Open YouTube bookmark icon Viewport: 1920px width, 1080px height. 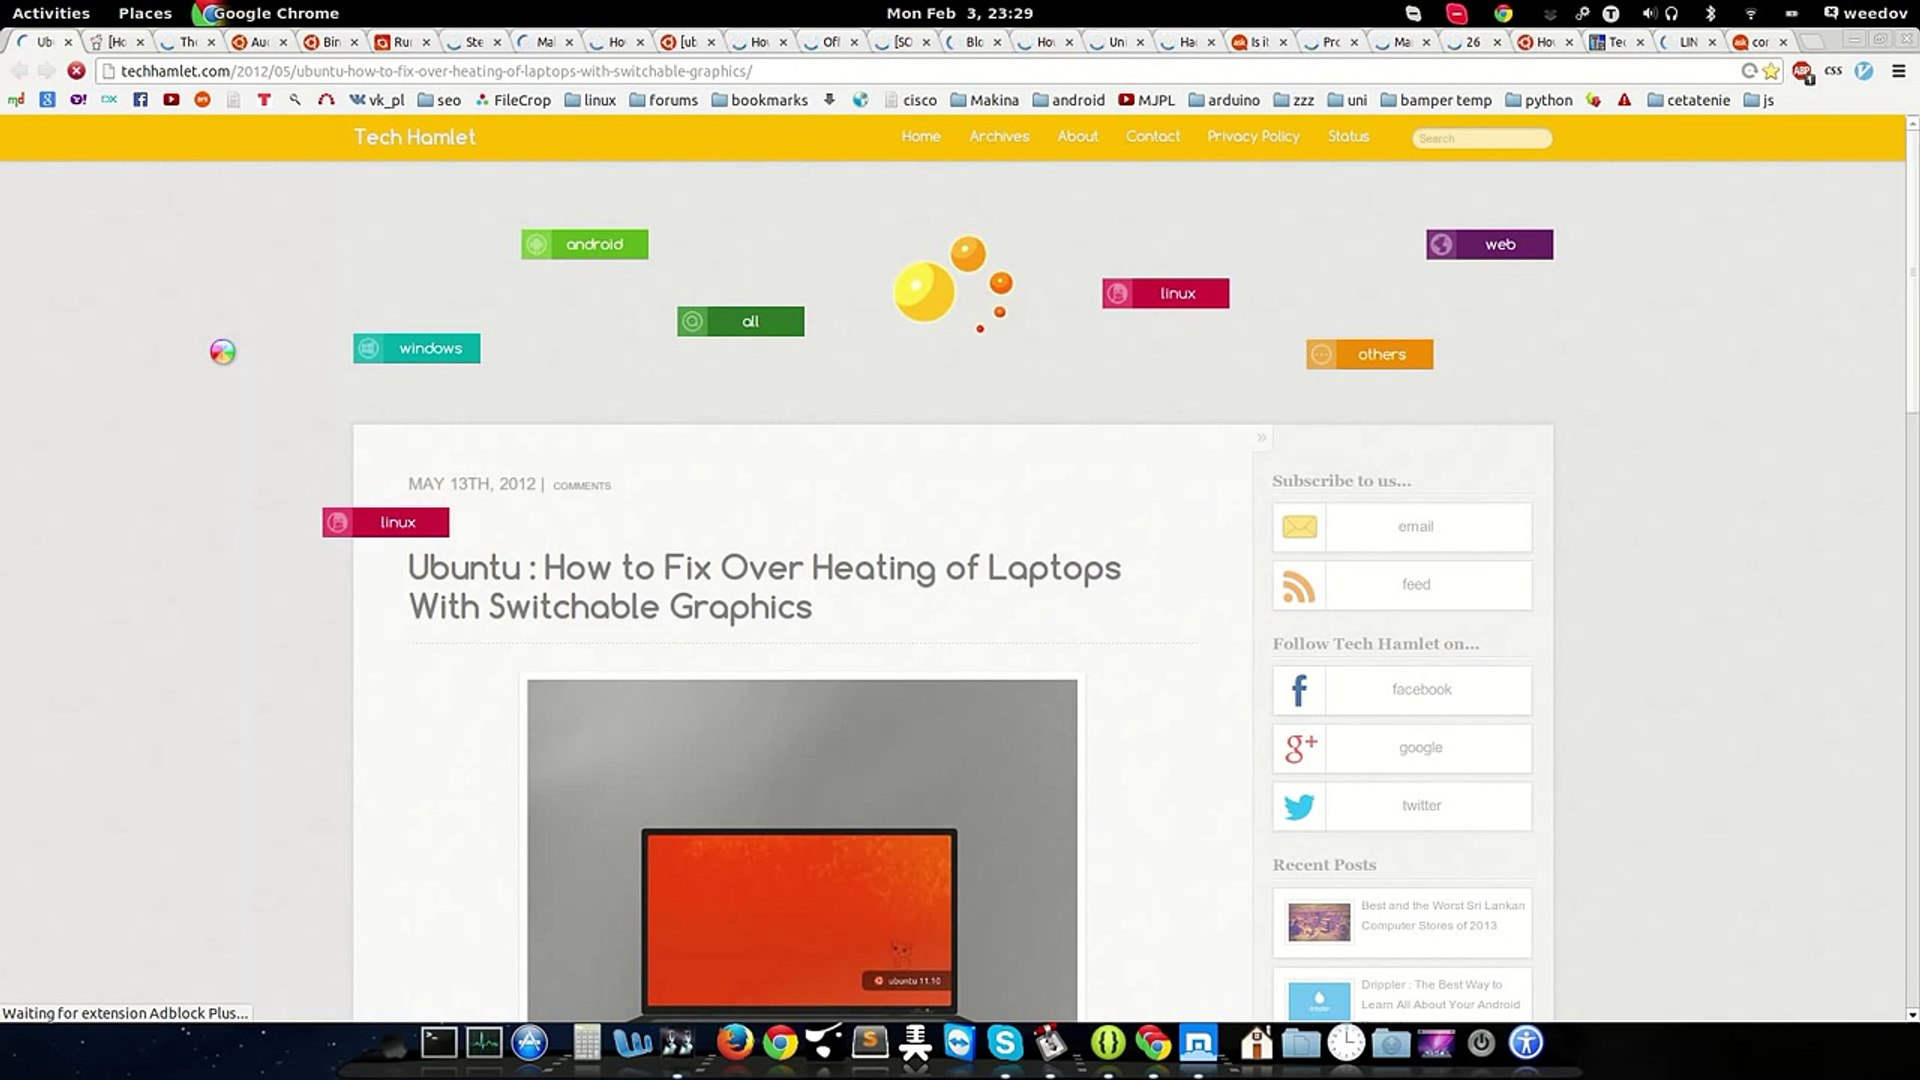pyautogui.click(x=171, y=100)
